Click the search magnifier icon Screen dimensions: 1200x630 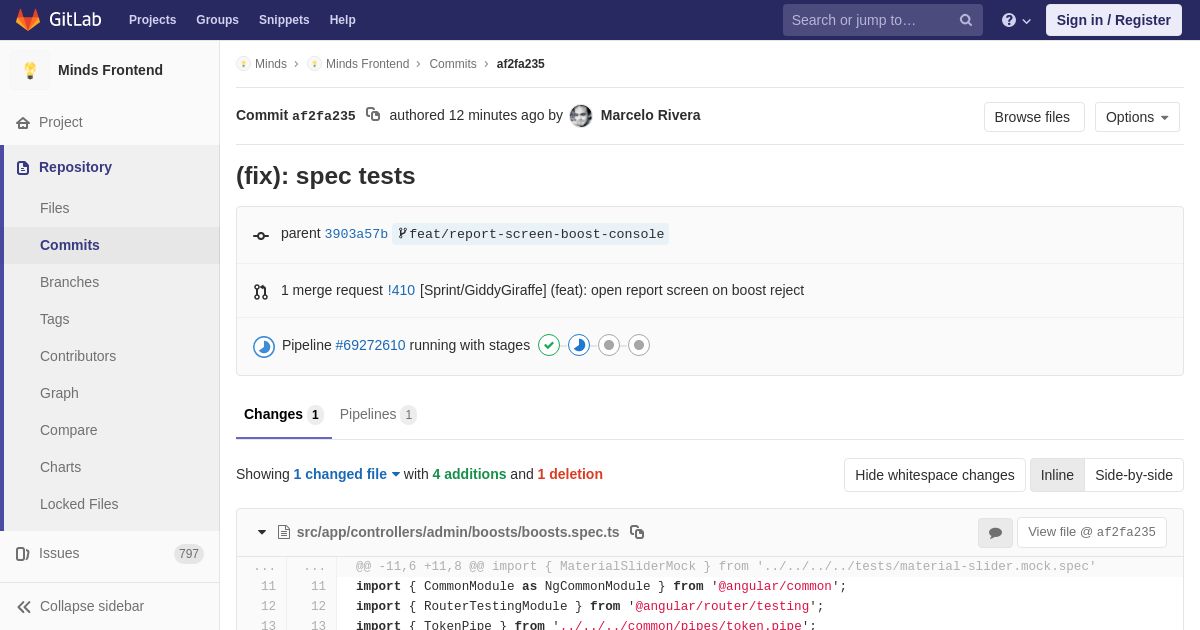(965, 20)
